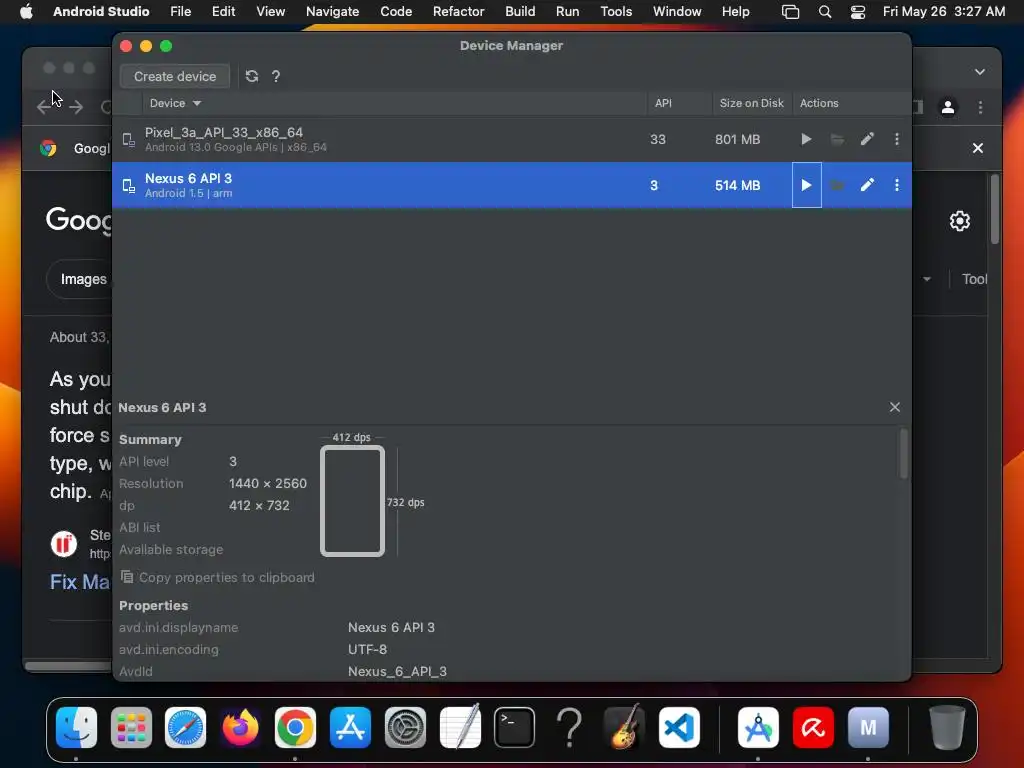Screen dimensions: 1024x768
Task: Copy properties to clipboard
Action: (x=218, y=577)
